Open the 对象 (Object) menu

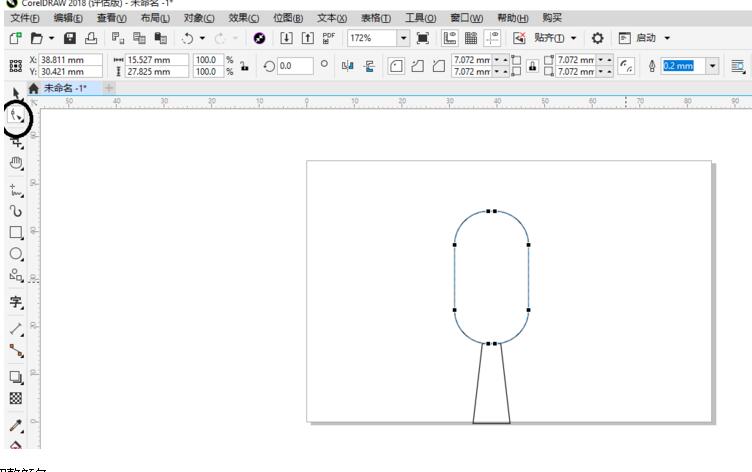[x=199, y=17]
